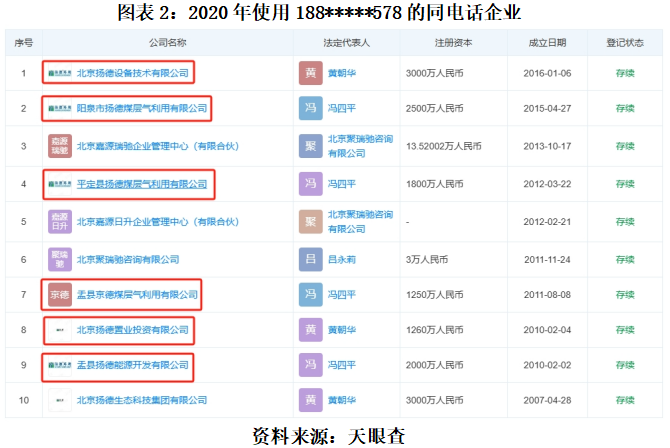This screenshot has height=448, width=670.
Task: Click the 嘉源日升 company badge icon
Action: click(x=60, y=222)
